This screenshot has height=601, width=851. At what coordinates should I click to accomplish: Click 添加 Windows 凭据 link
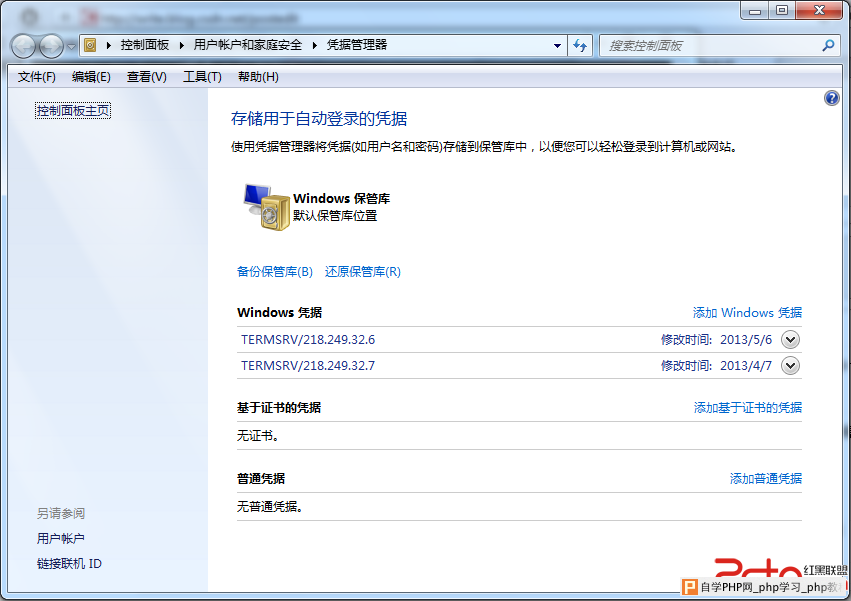click(747, 313)
